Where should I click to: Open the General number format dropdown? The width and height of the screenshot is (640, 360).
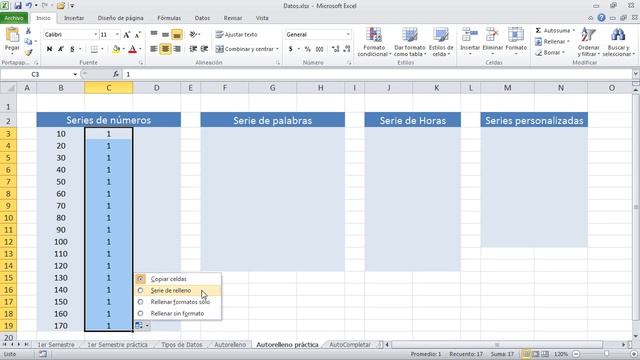pyautogui.click(x=348, y=35)
